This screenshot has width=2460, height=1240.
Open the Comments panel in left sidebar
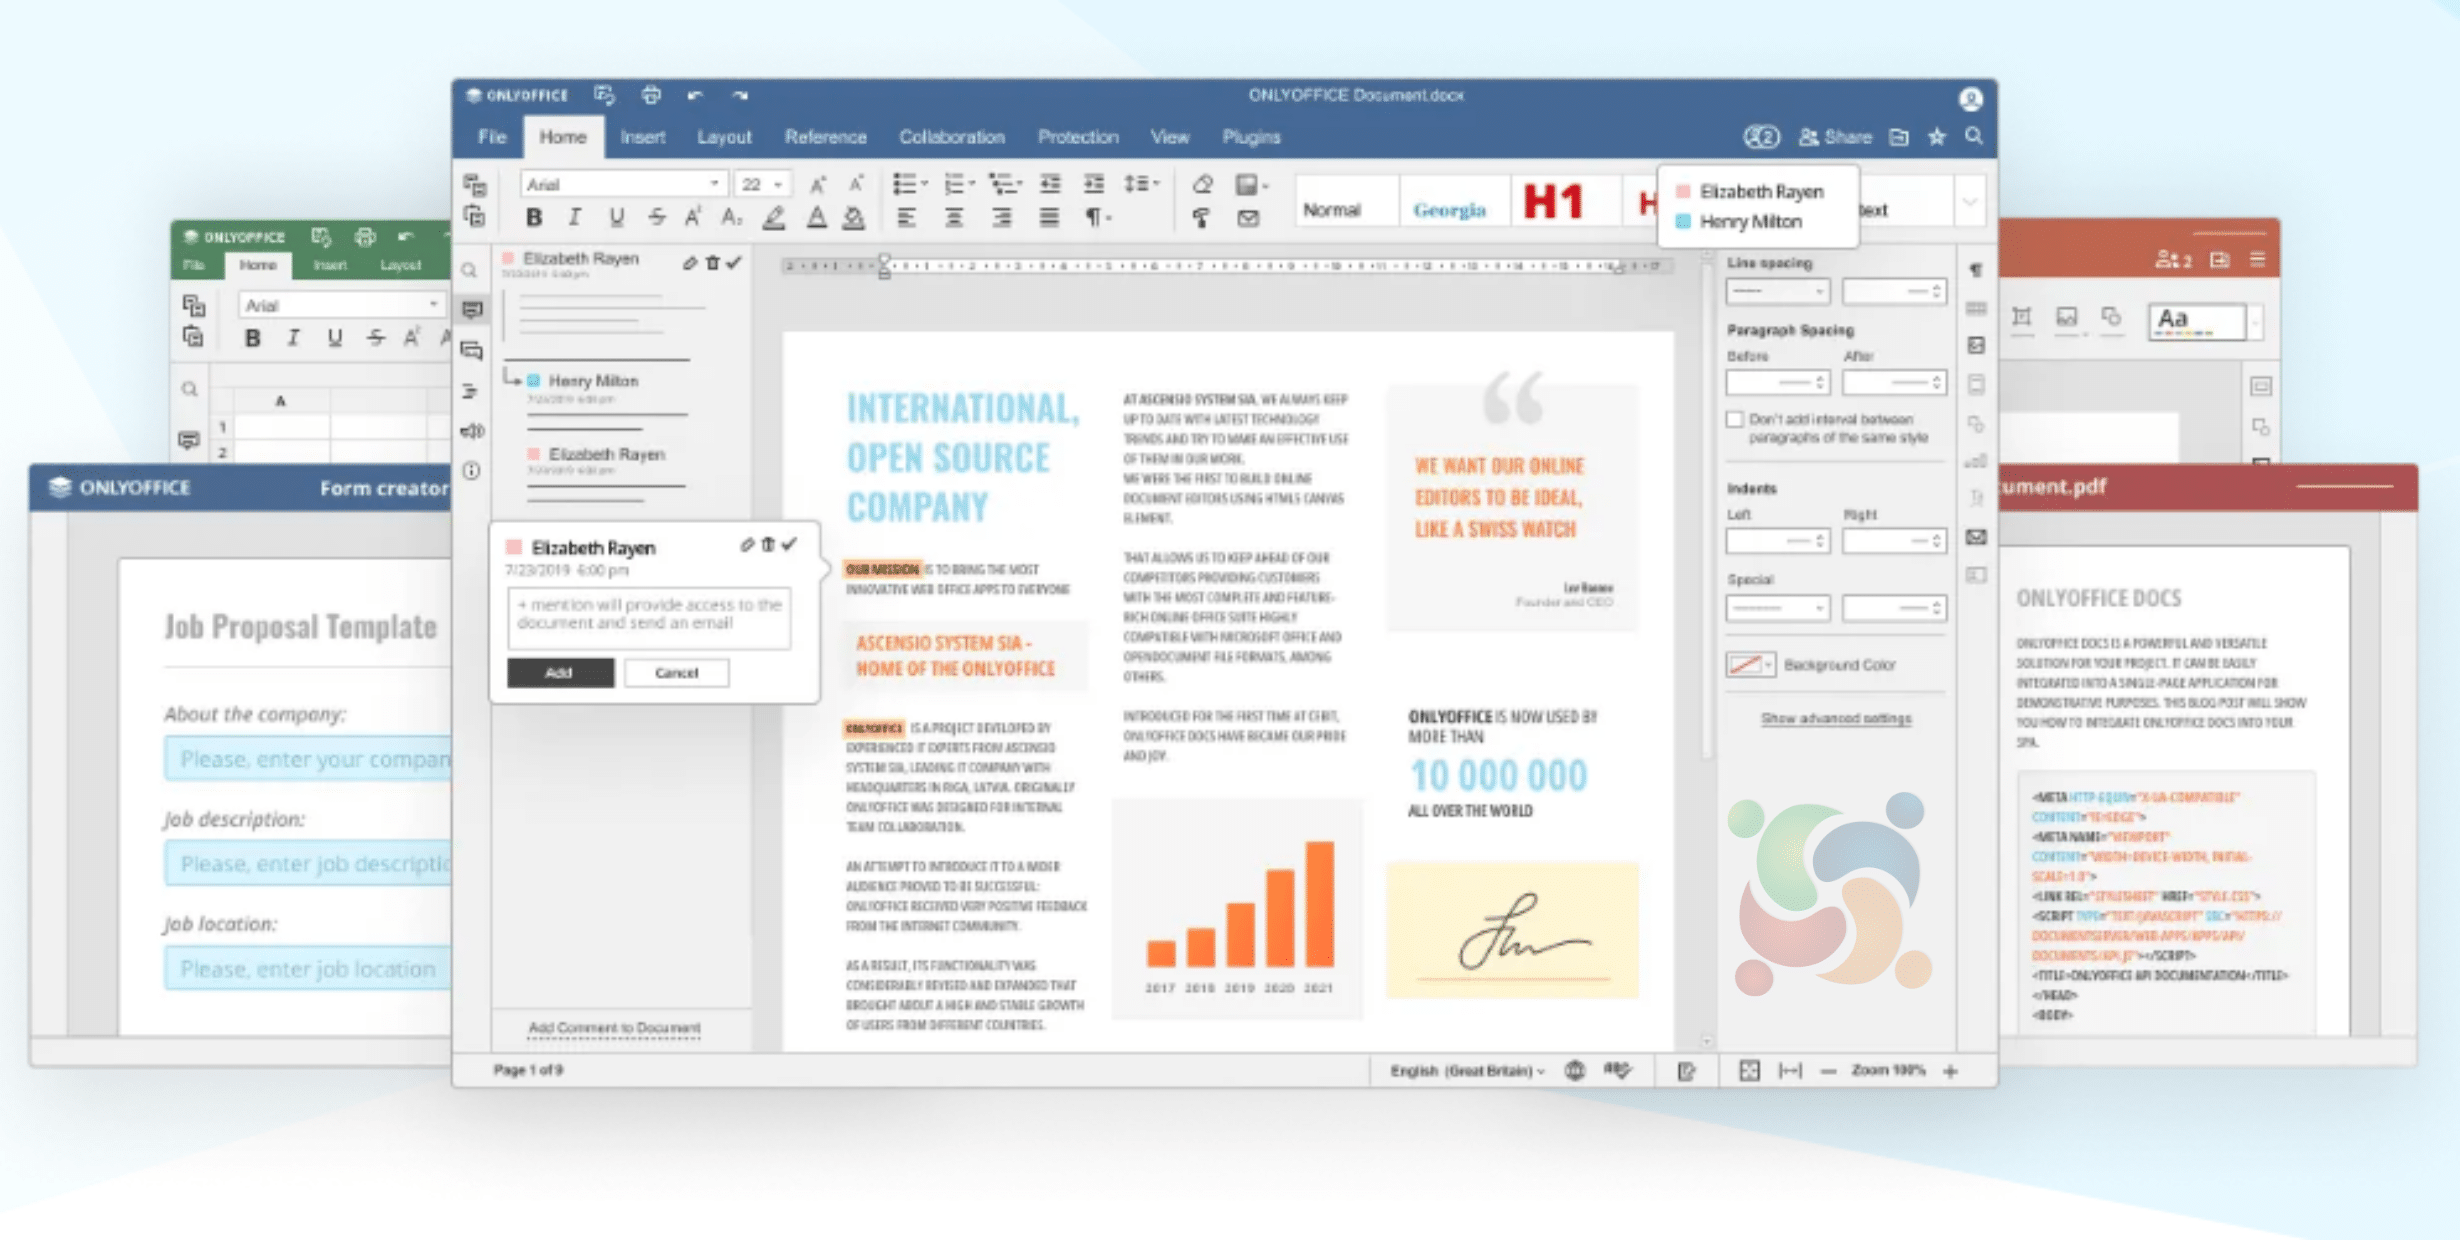[x=472, y=310]
